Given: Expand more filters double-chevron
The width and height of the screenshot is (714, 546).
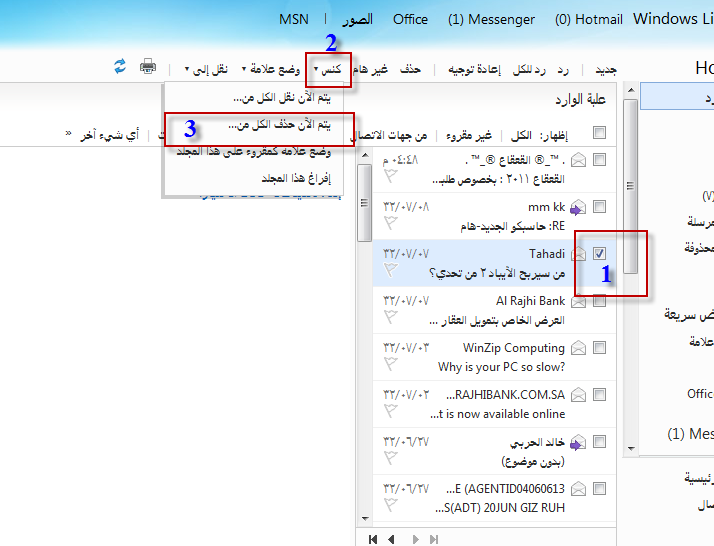Looking at the screenshot, I should (68, 133).
